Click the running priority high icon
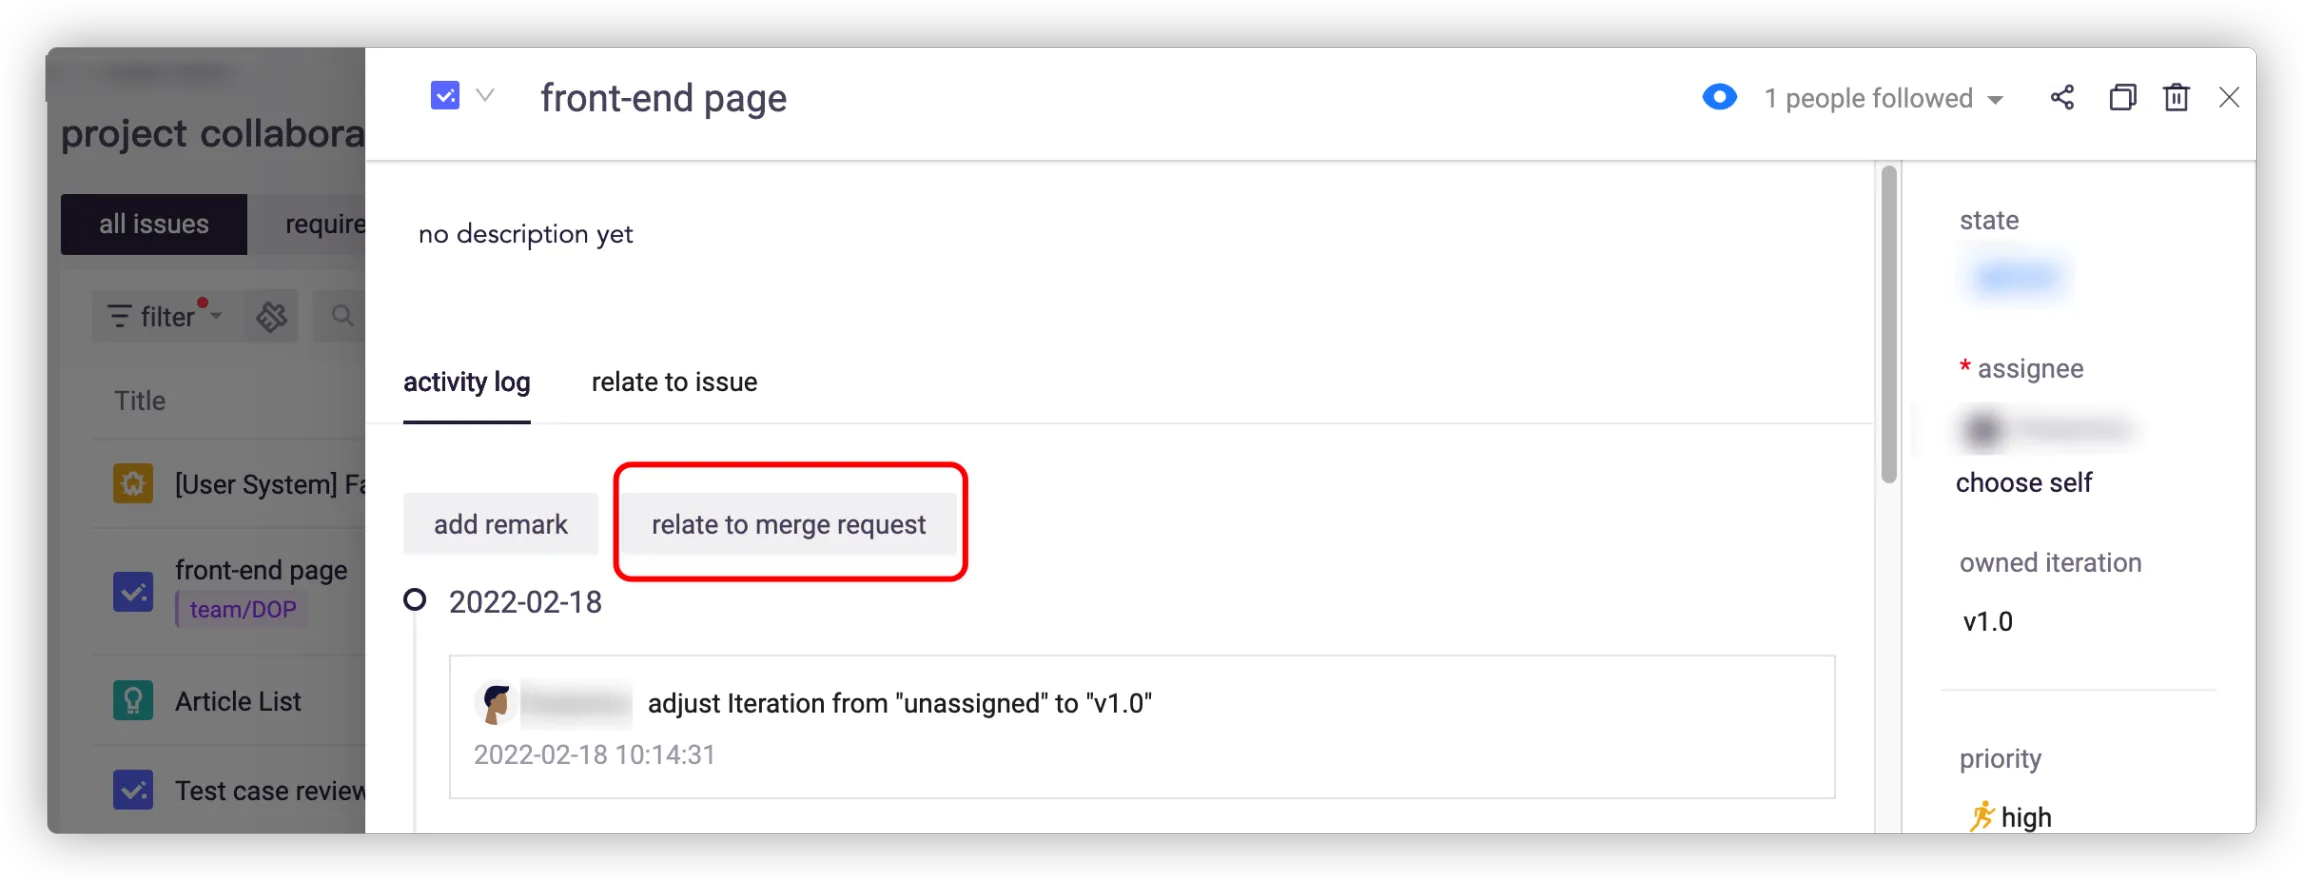The image size is (2304, 881). [1980, 817]
